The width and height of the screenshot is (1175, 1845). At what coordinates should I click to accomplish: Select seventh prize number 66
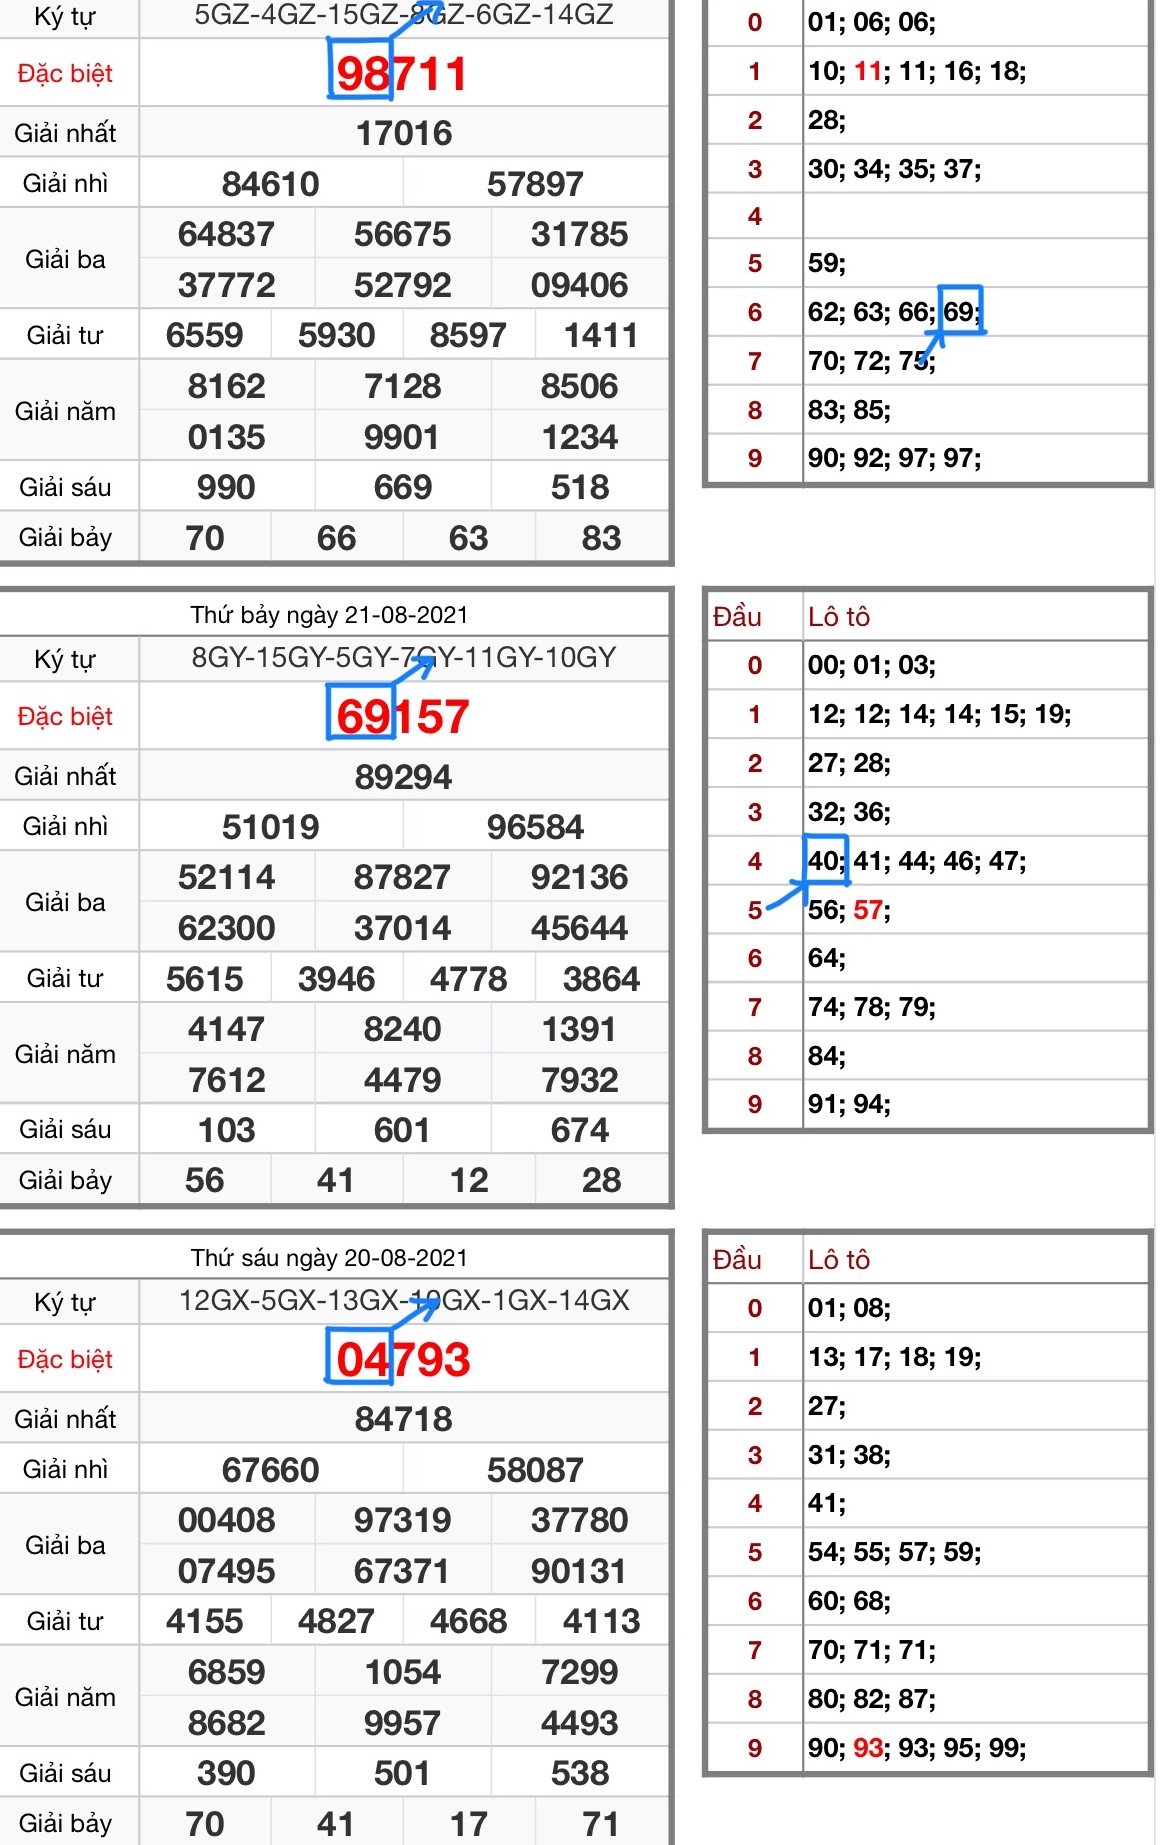(337, 538)
